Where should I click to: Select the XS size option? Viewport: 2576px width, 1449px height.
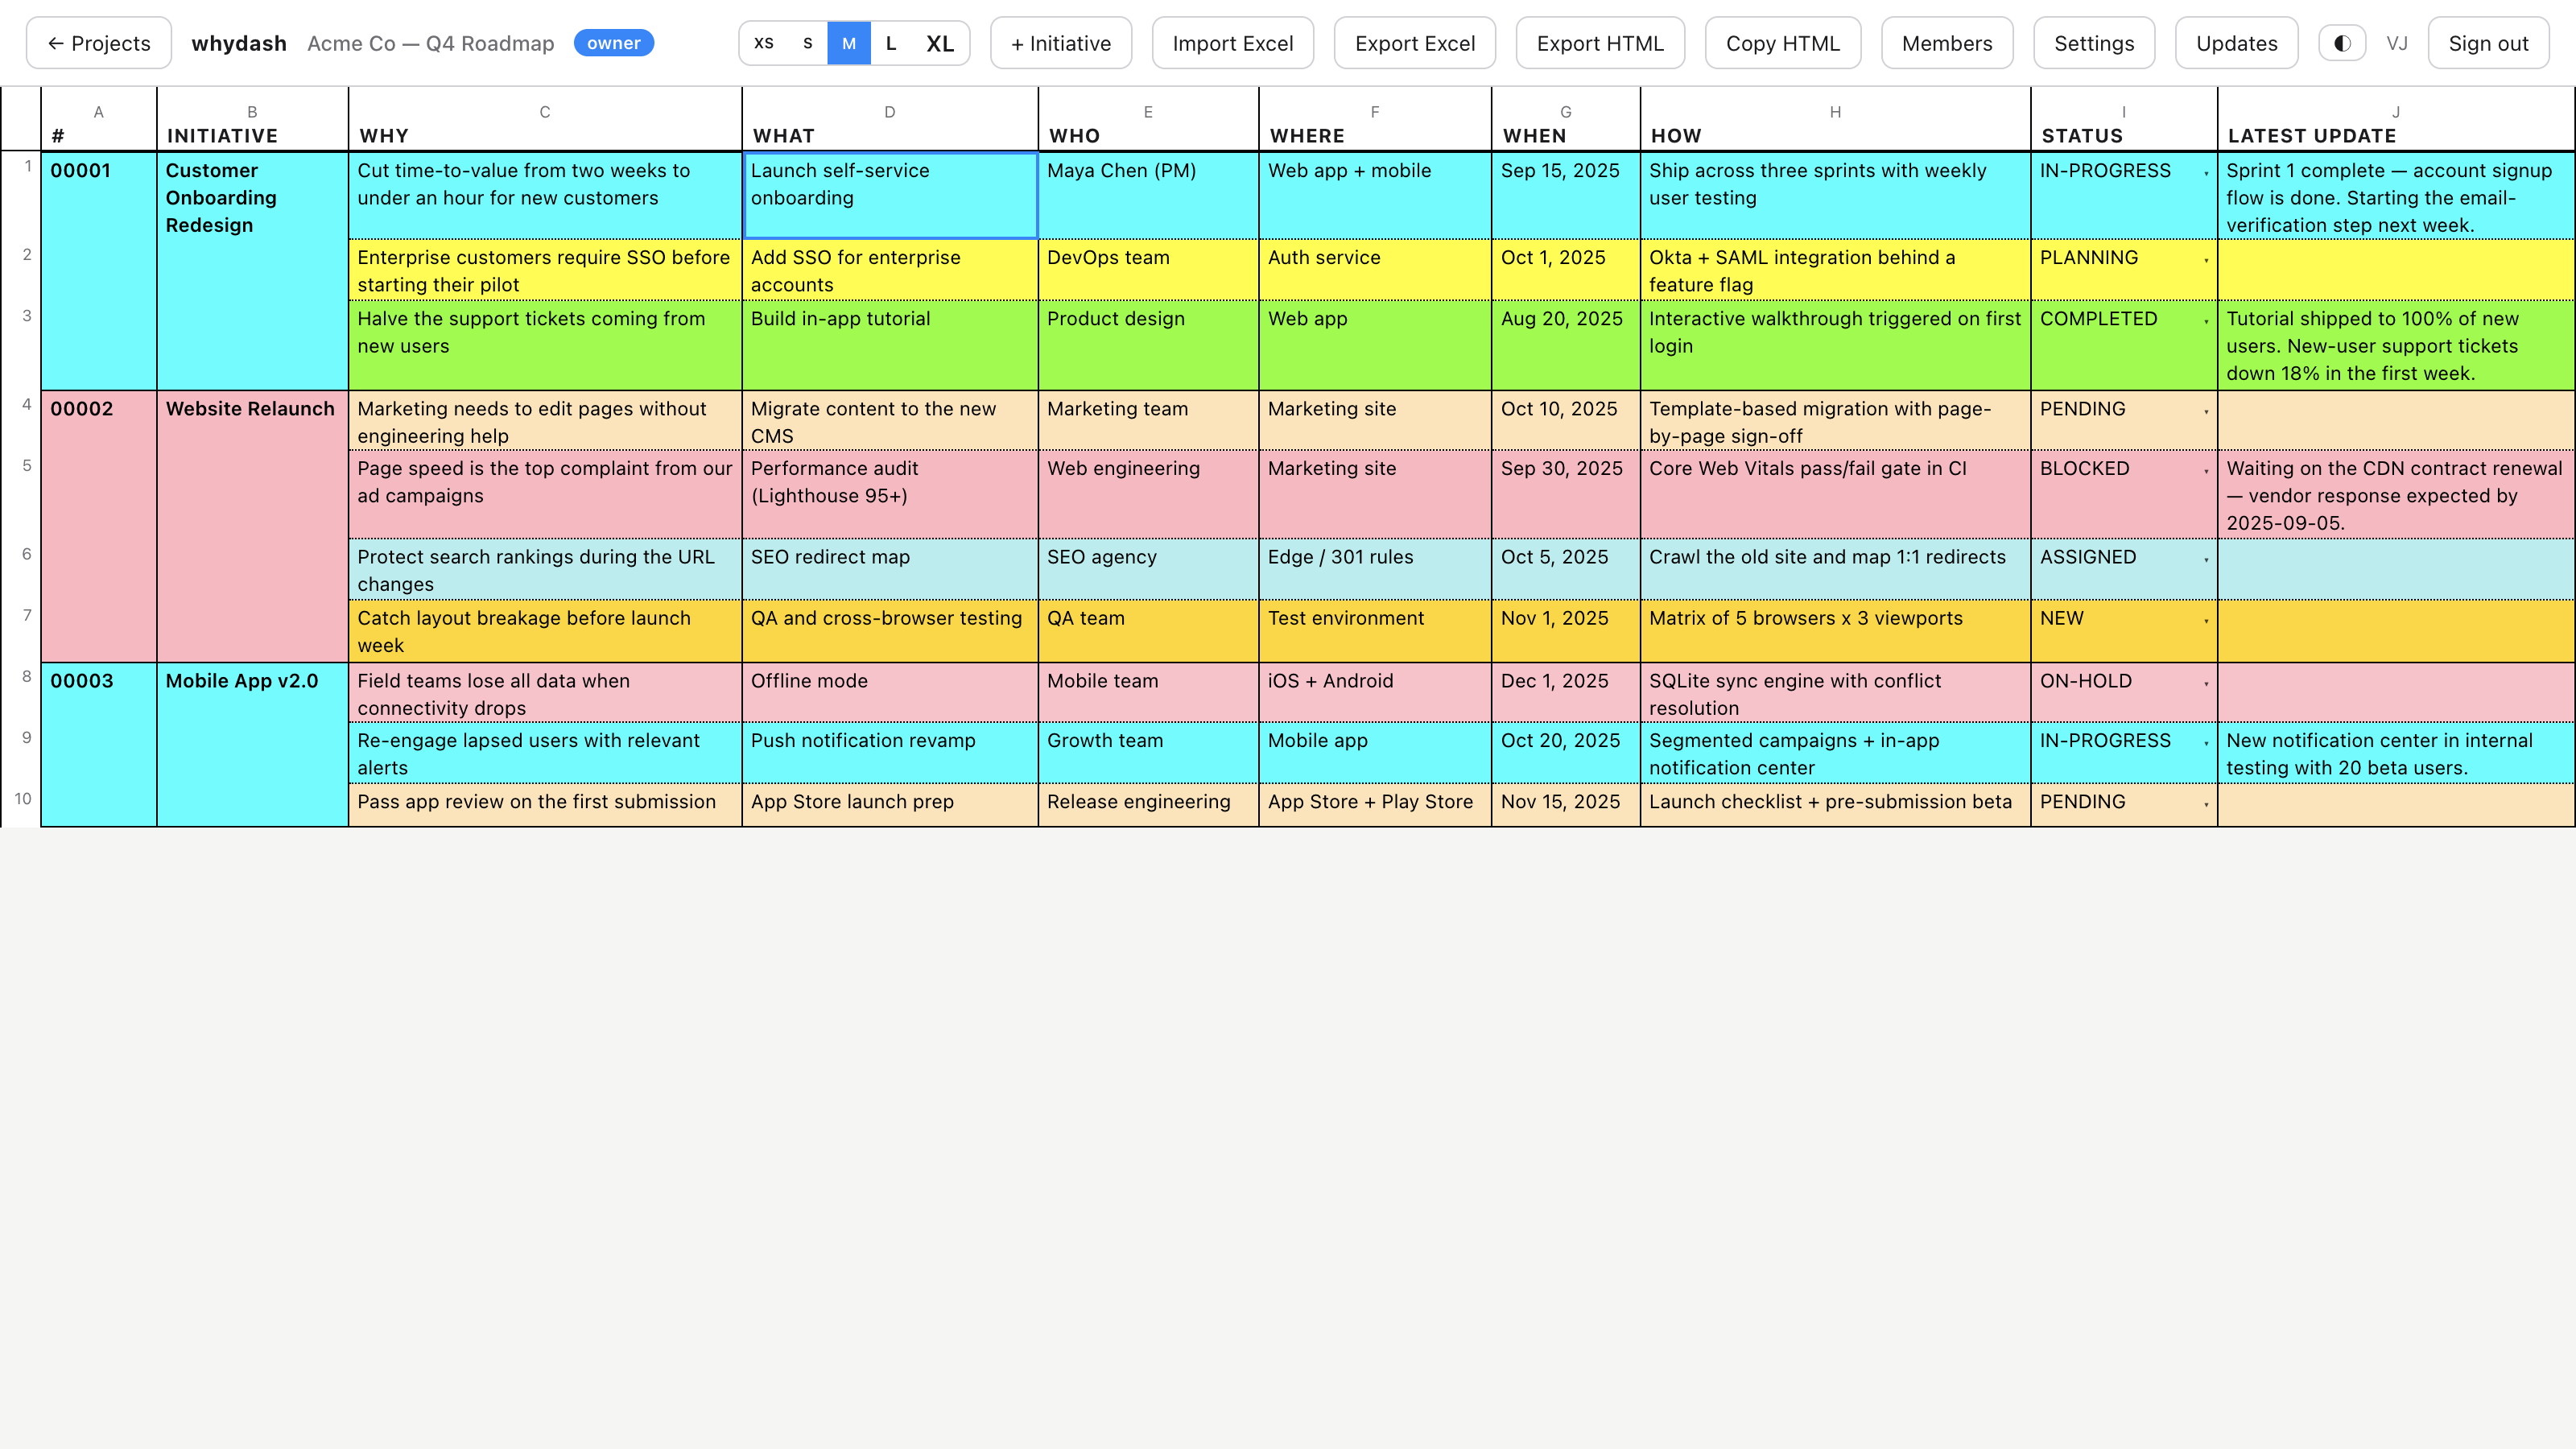point(763,43)
